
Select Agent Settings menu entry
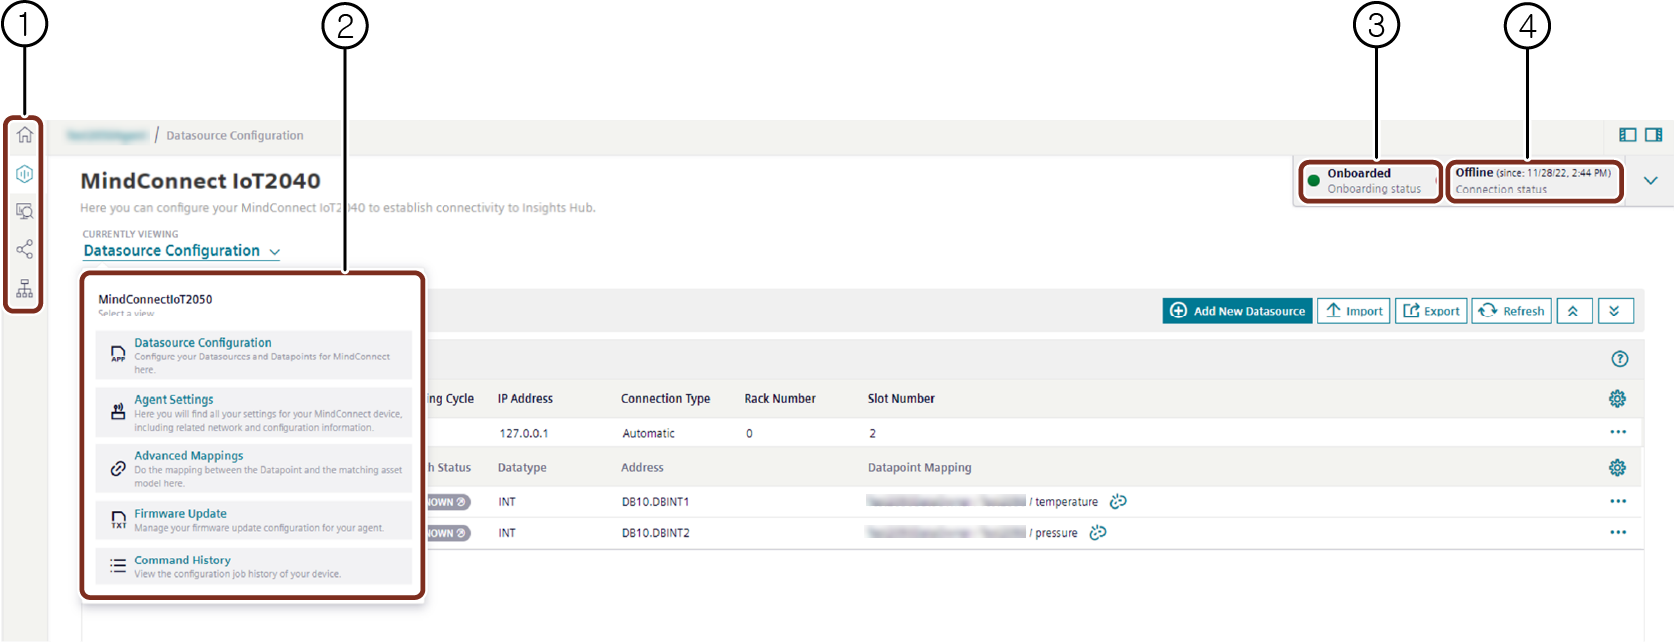pos(254,412)
